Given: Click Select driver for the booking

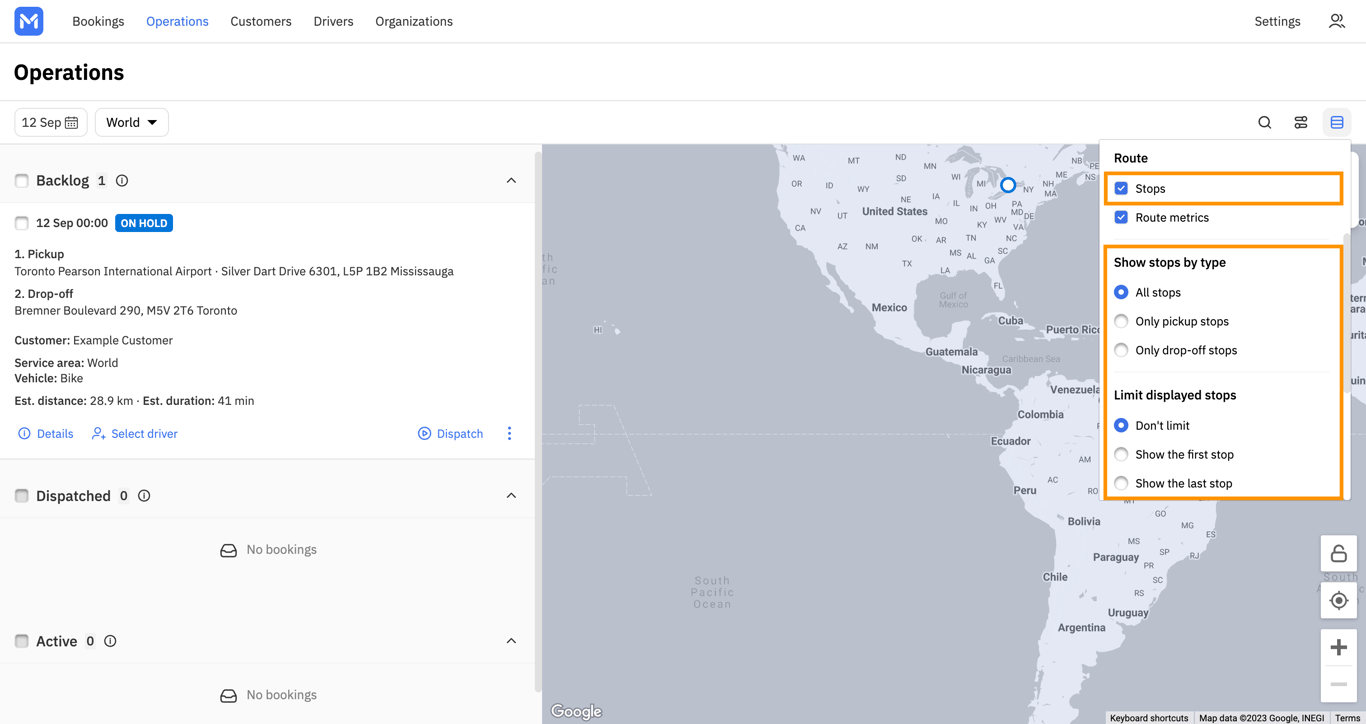Looking at the screenshot, I should point(135,434).
